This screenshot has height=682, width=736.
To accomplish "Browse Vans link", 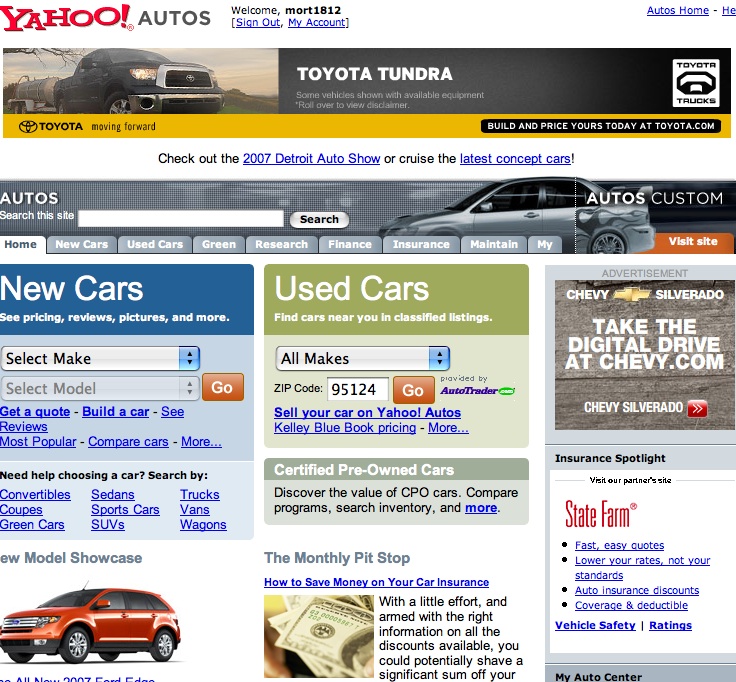I will [195, 510].
